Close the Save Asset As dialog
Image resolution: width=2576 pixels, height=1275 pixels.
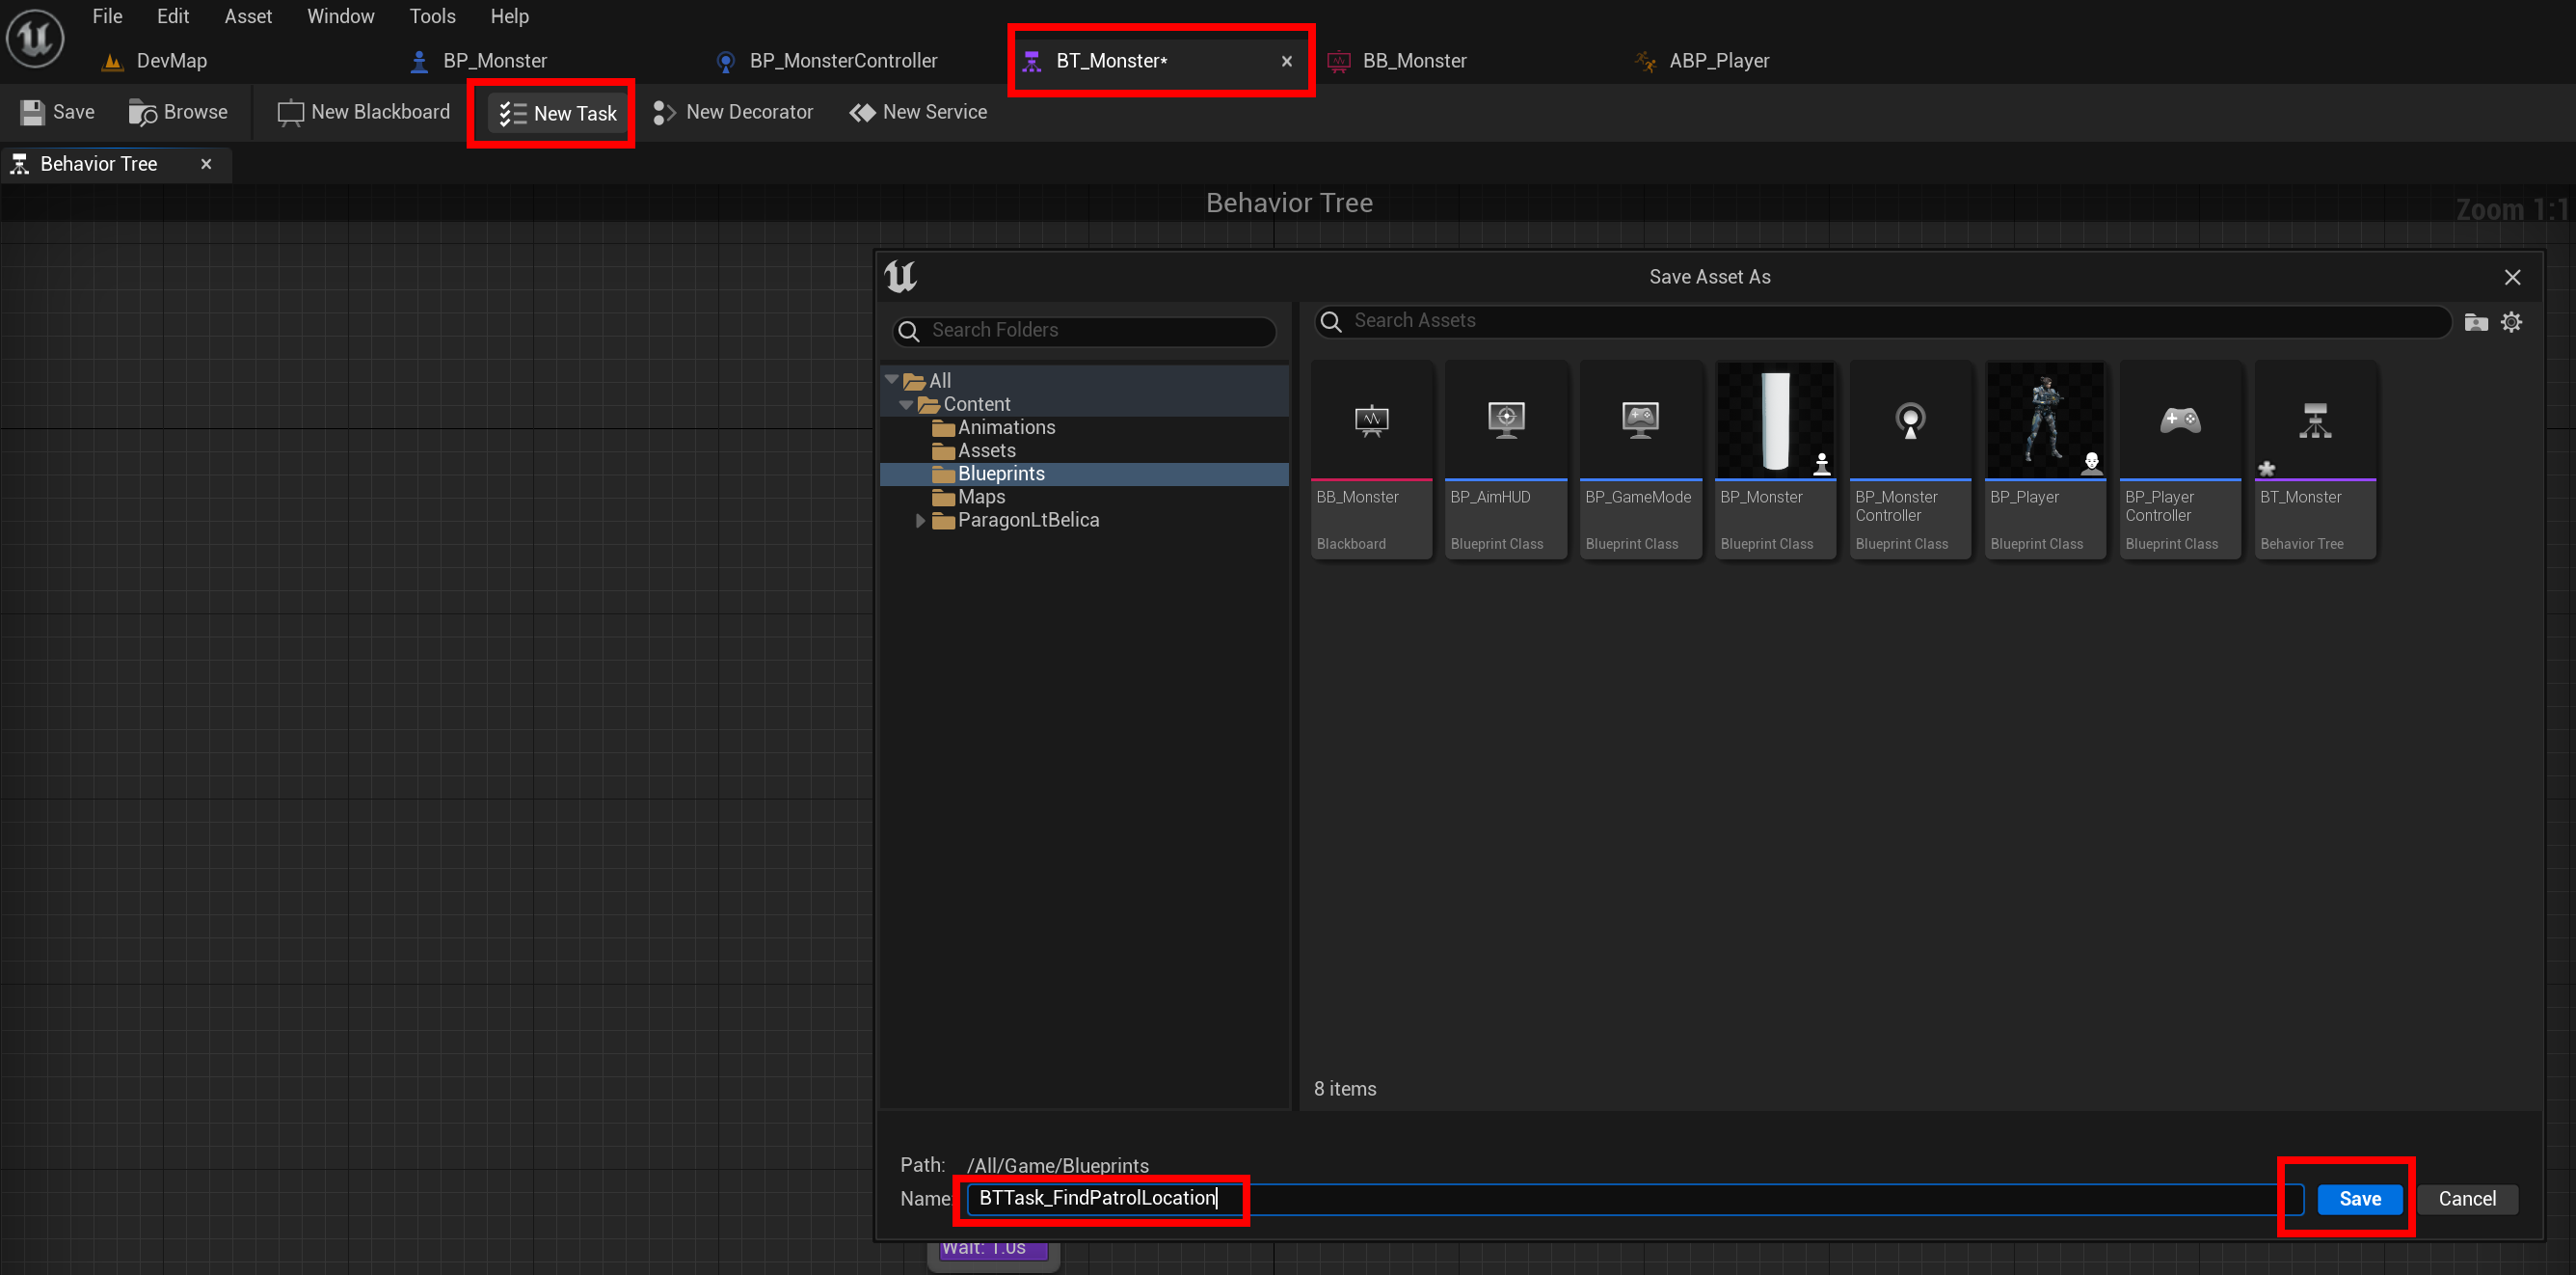(2512, 277)
